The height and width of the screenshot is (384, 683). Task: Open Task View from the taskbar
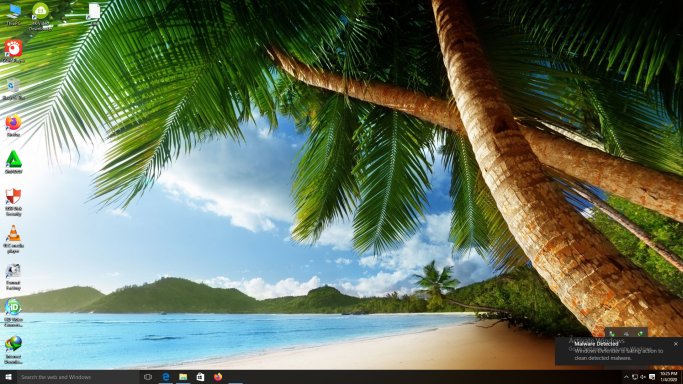(148, 377)
